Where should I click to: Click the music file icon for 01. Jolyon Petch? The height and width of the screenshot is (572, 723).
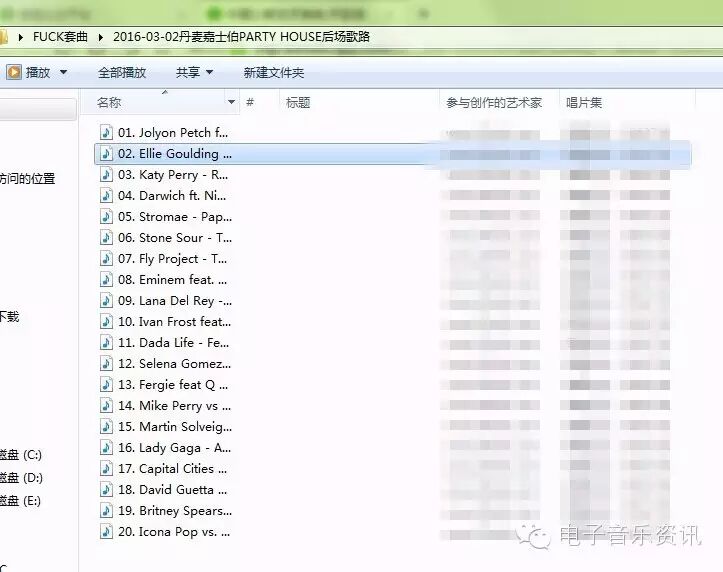[x=107, y=132]
